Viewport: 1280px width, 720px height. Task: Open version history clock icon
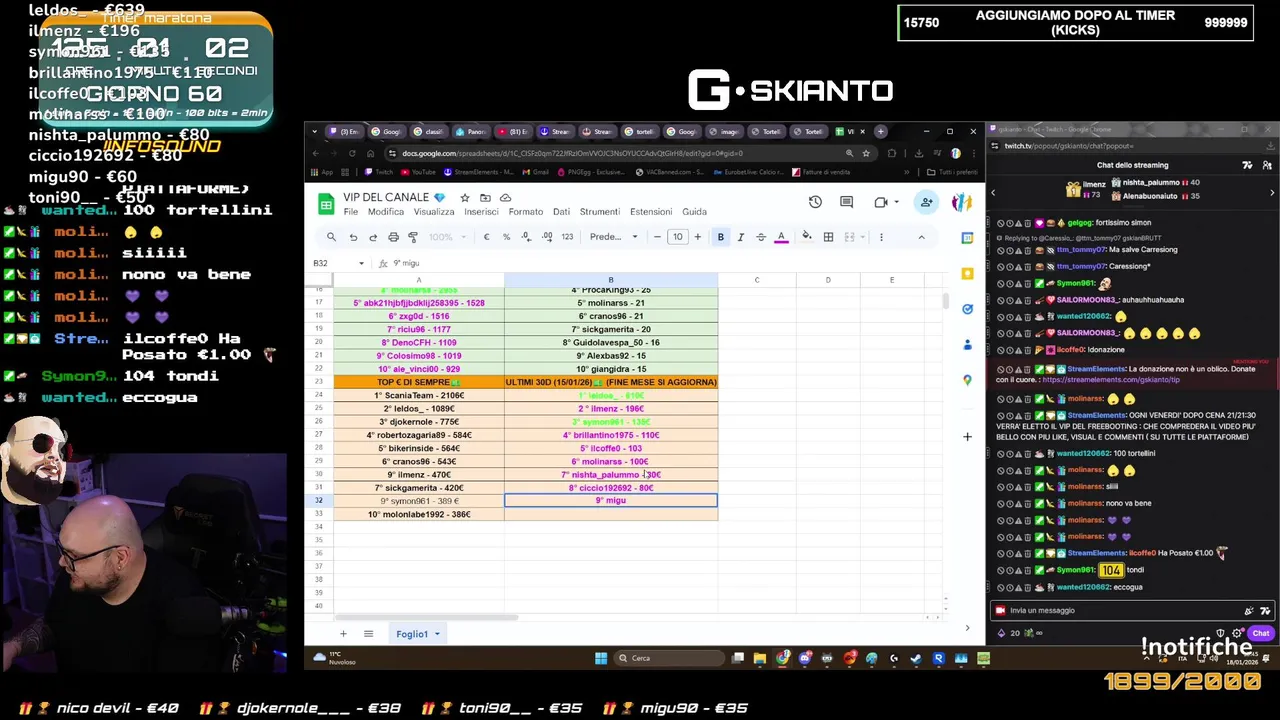815,202
